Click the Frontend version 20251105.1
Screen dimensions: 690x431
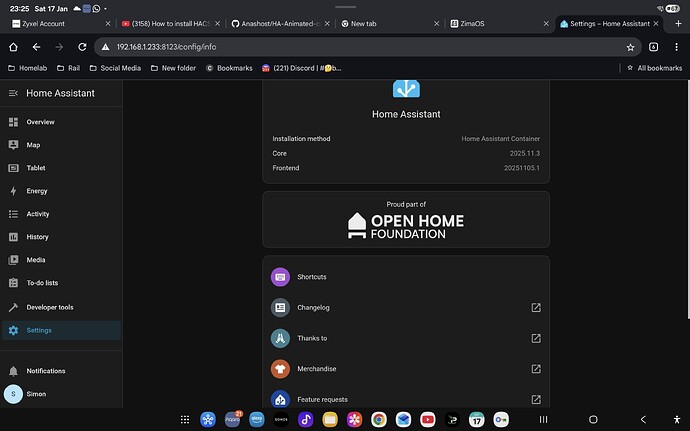coord(522,168)
